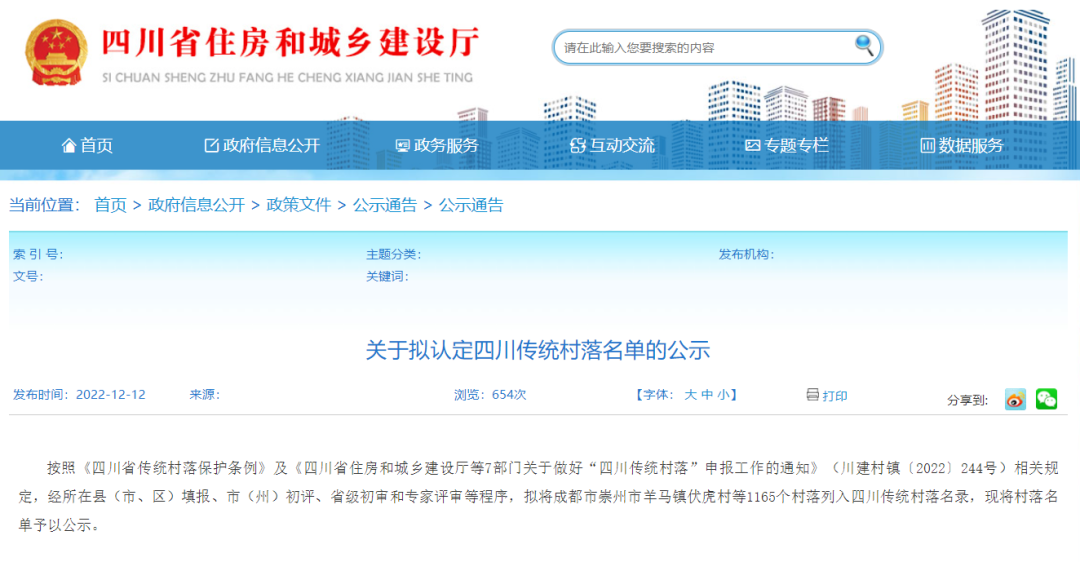Open 政府信息公开 navigation menu
Image resolution: width=1080 pixels, height=562 pixels.
[262, 145]
